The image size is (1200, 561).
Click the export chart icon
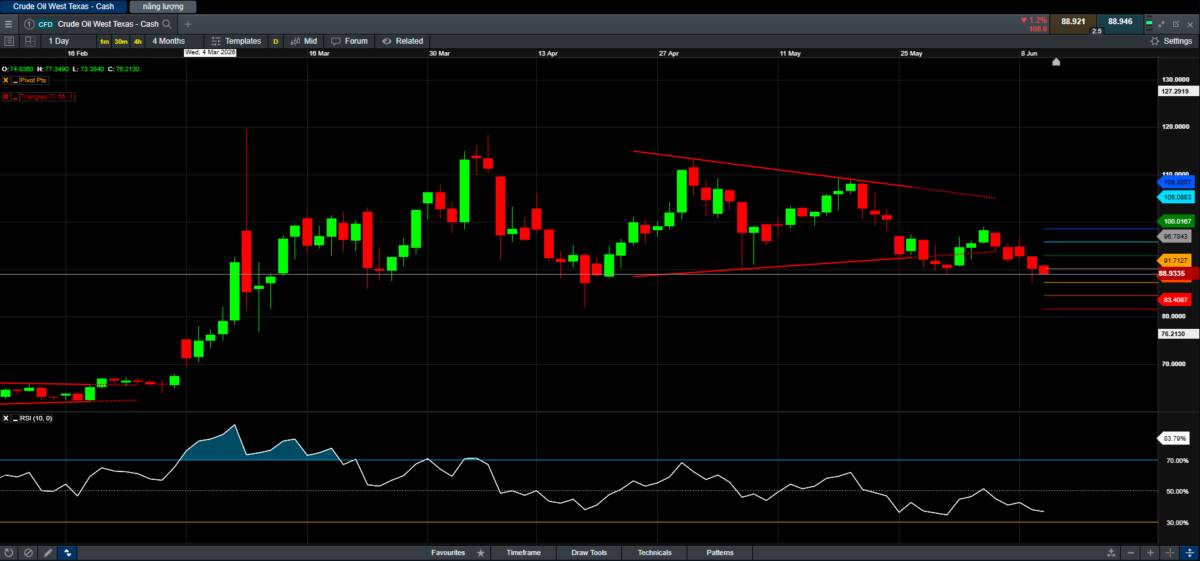(x=1111, y=552)
